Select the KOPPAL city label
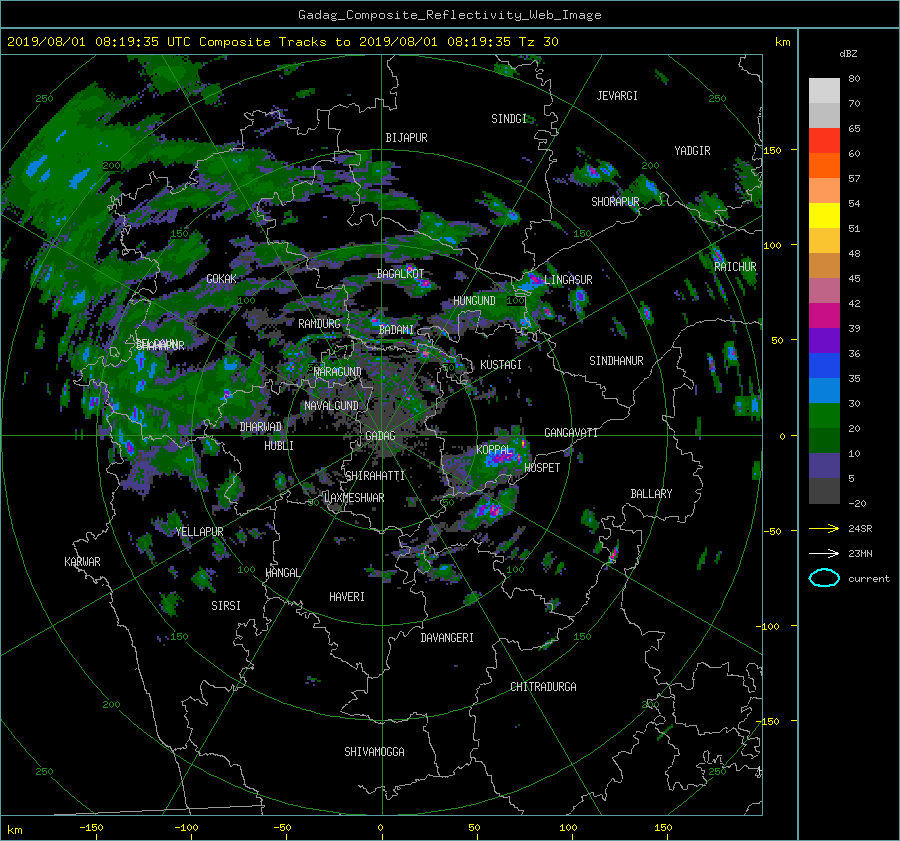The height and width of the screenshot is (841, 900). pyautogui.click(x=494, y=449)
